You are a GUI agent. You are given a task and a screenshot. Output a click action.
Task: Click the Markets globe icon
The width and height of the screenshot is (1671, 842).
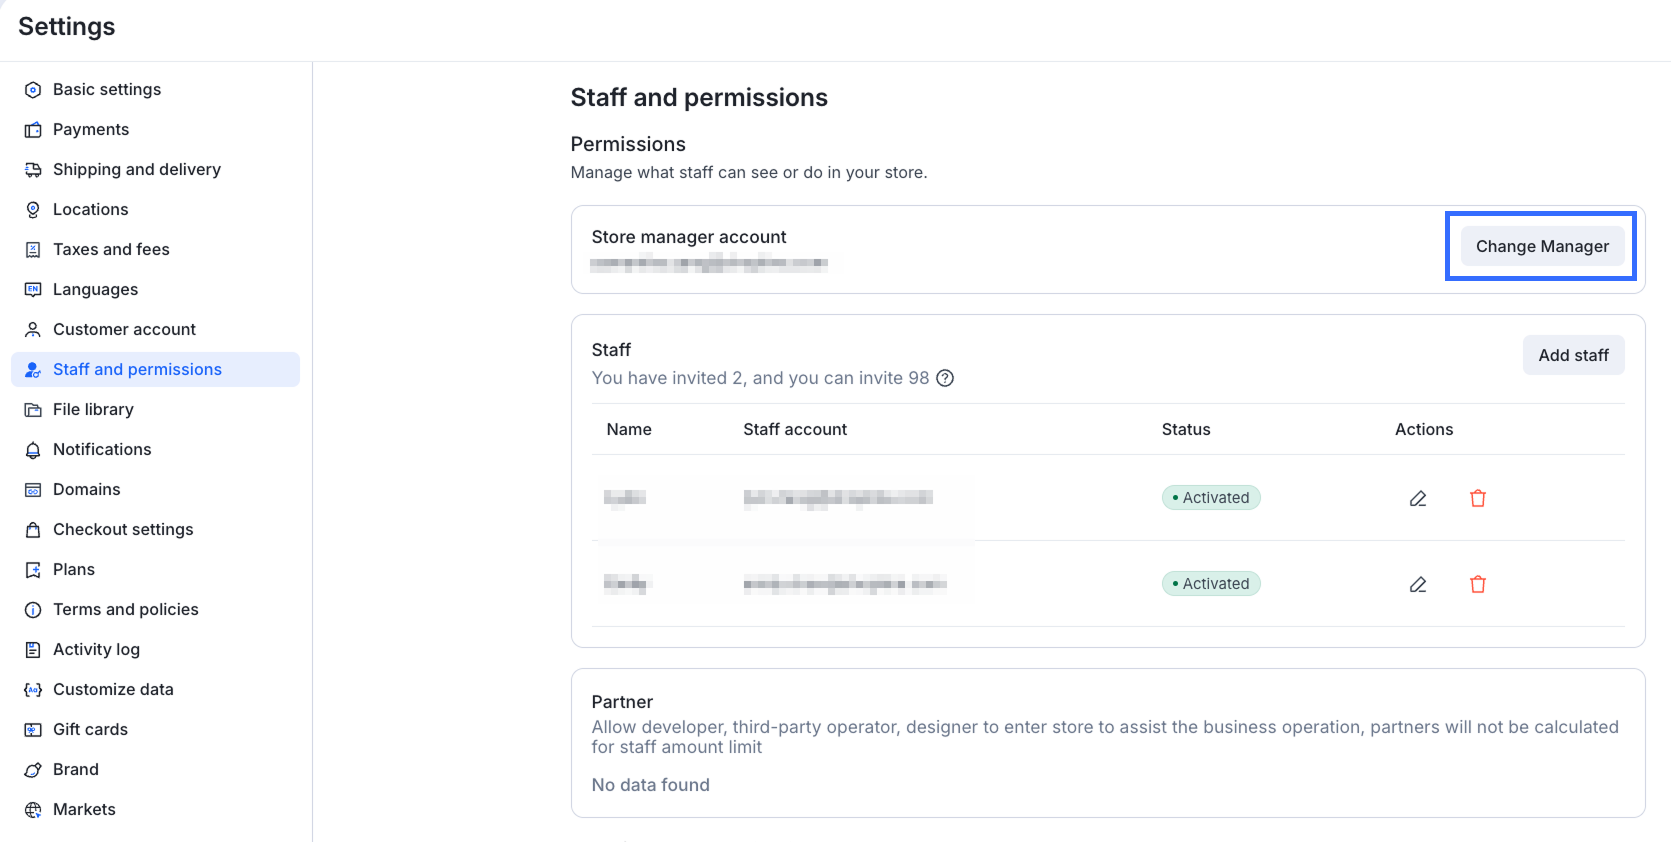tap(33, 810)
